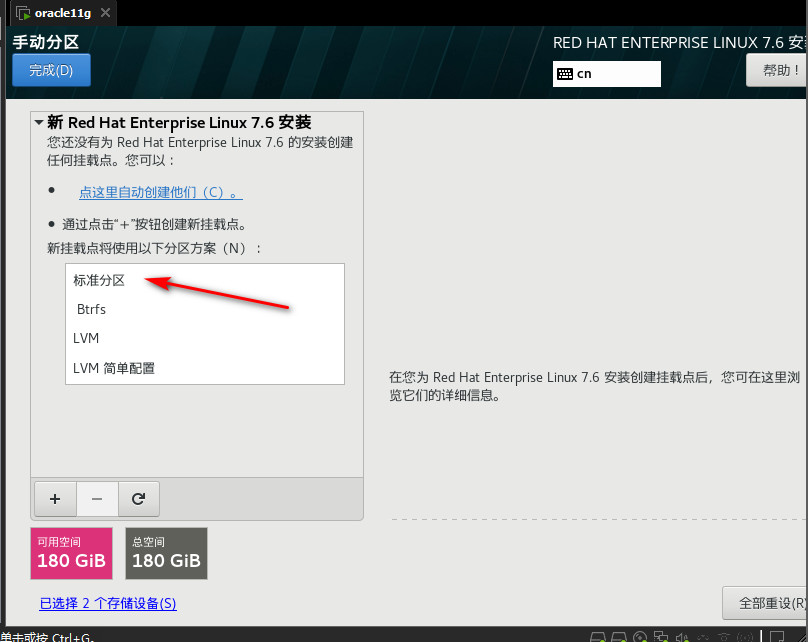809x642 pixels.
Task: Switch to the oracle11g tab
Action: click(x=58, y=13)
